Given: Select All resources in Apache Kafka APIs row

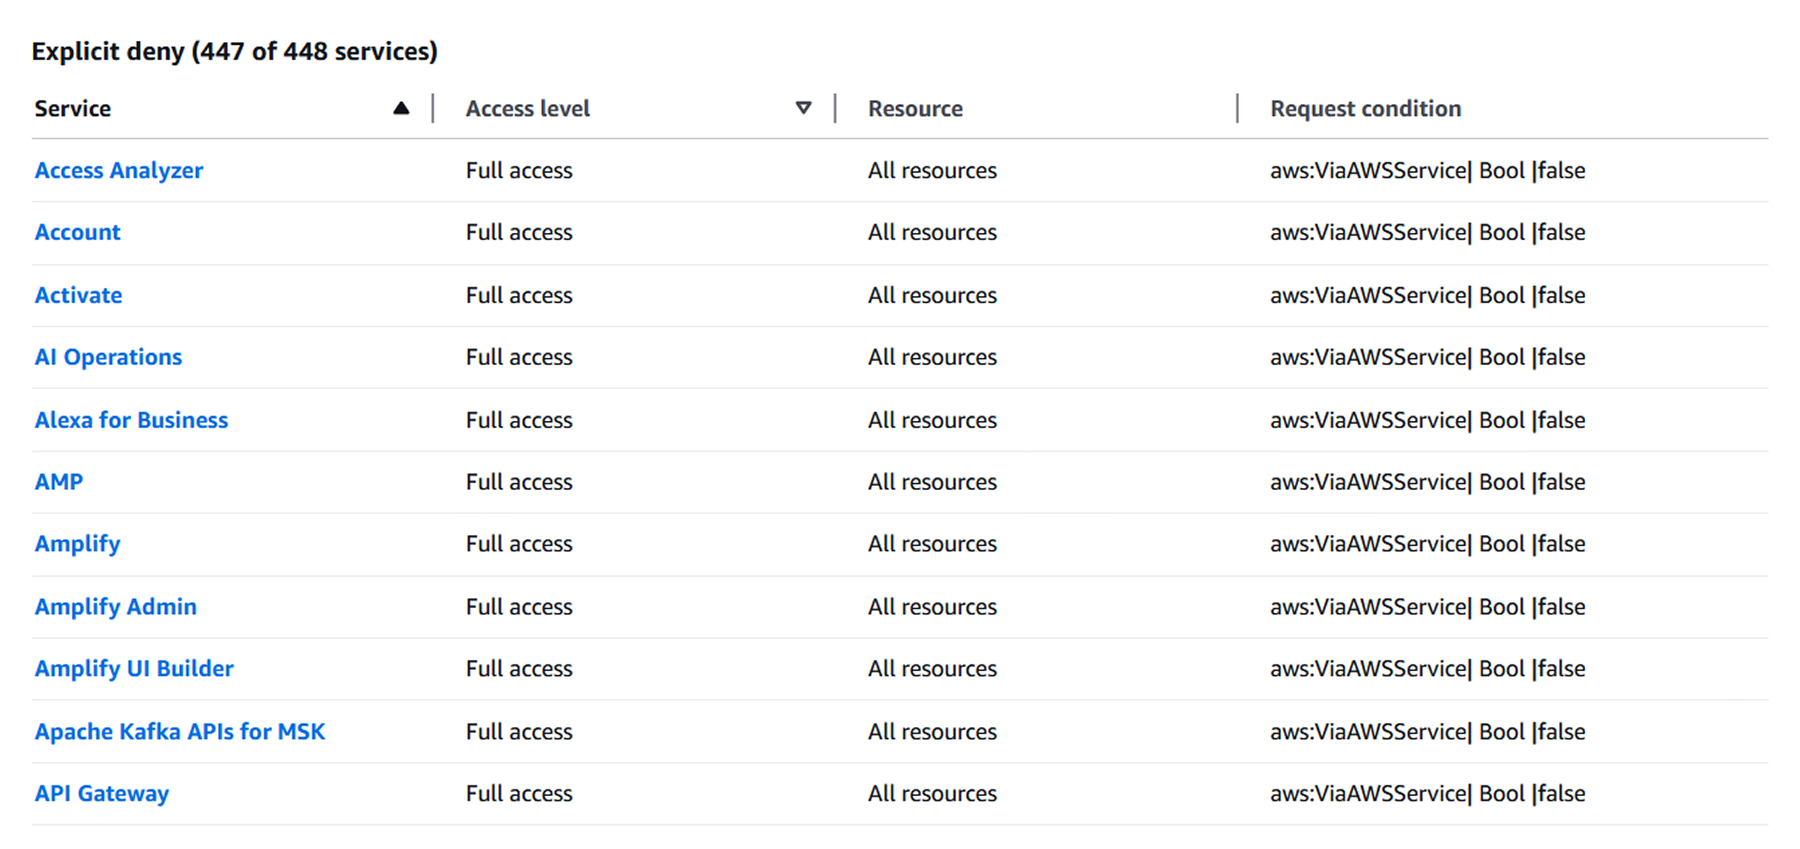Looking at the screenshot, I should 932,732.
